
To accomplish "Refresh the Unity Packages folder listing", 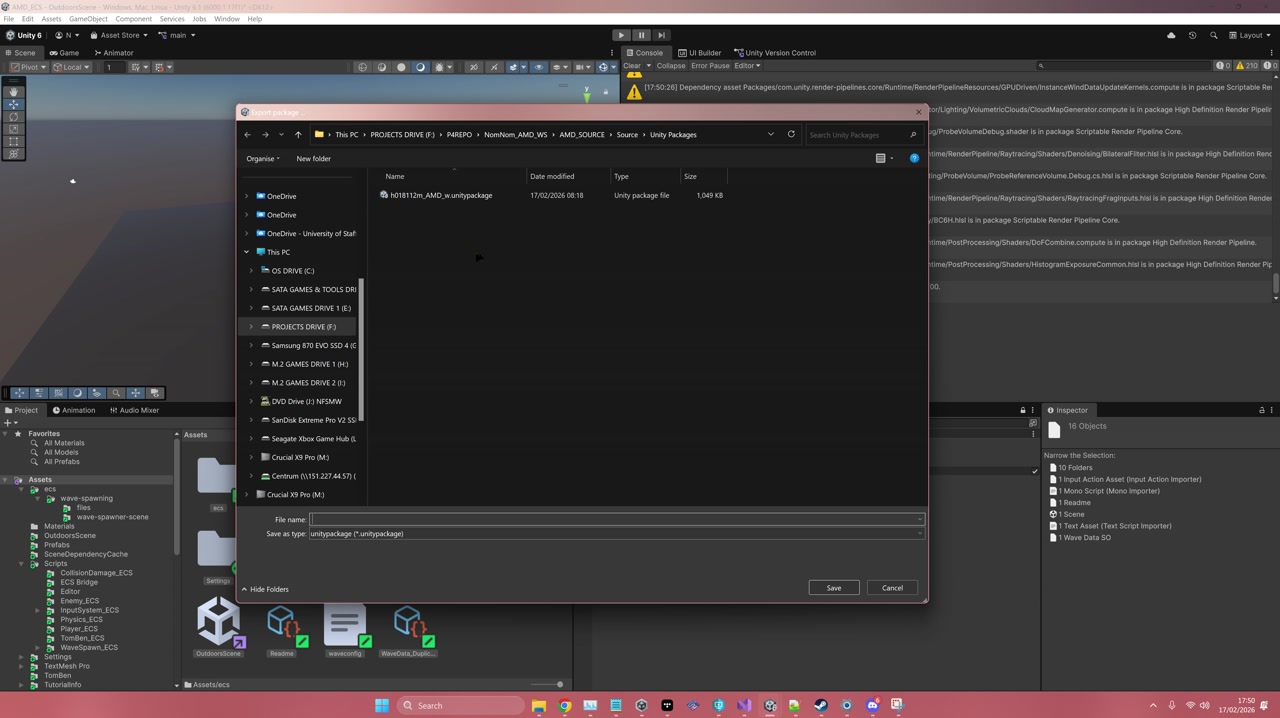I will point(791,134).
